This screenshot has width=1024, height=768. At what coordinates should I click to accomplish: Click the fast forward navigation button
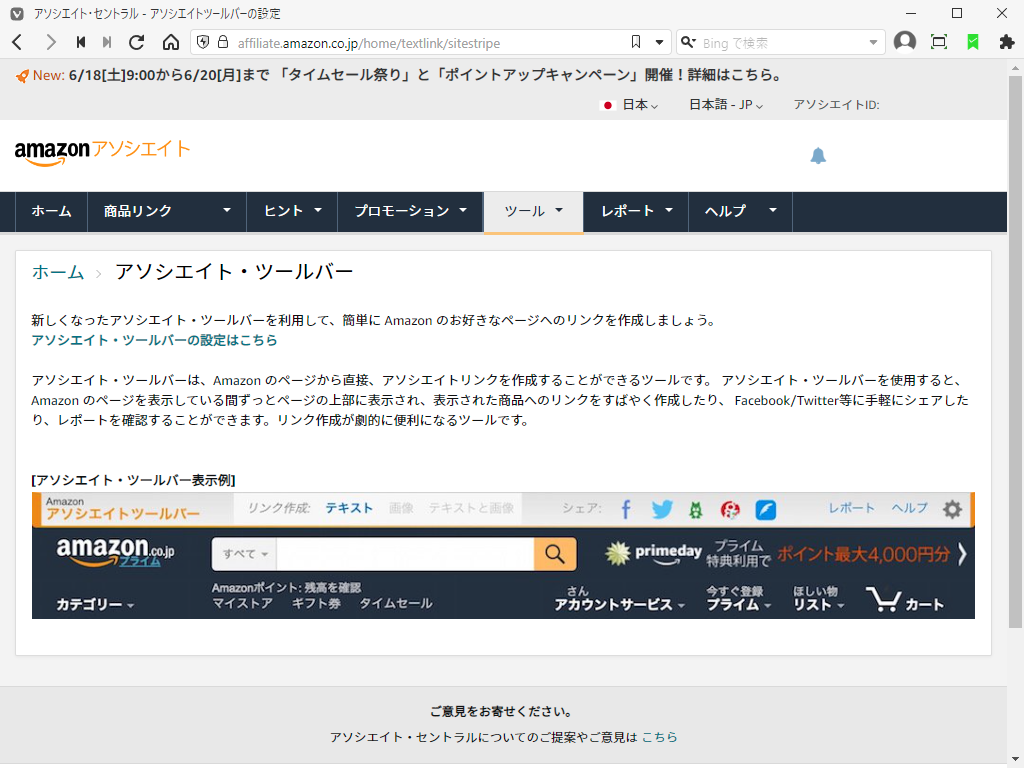[106, 42]
